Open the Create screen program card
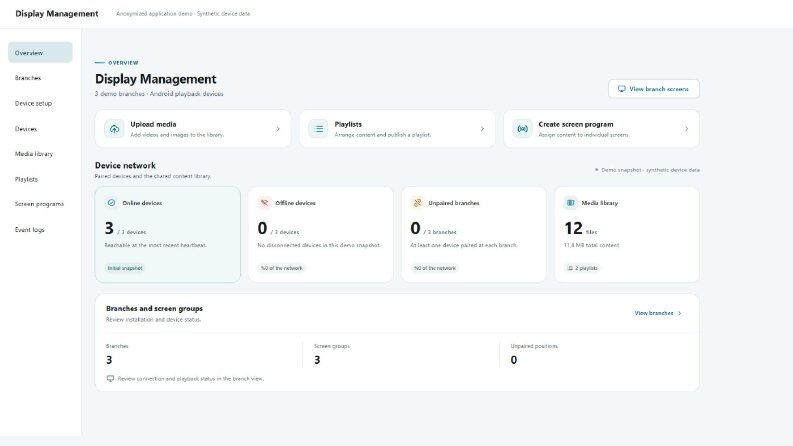Image resolution: width=793 pixels, height=446 pixels. pos(601,129)
